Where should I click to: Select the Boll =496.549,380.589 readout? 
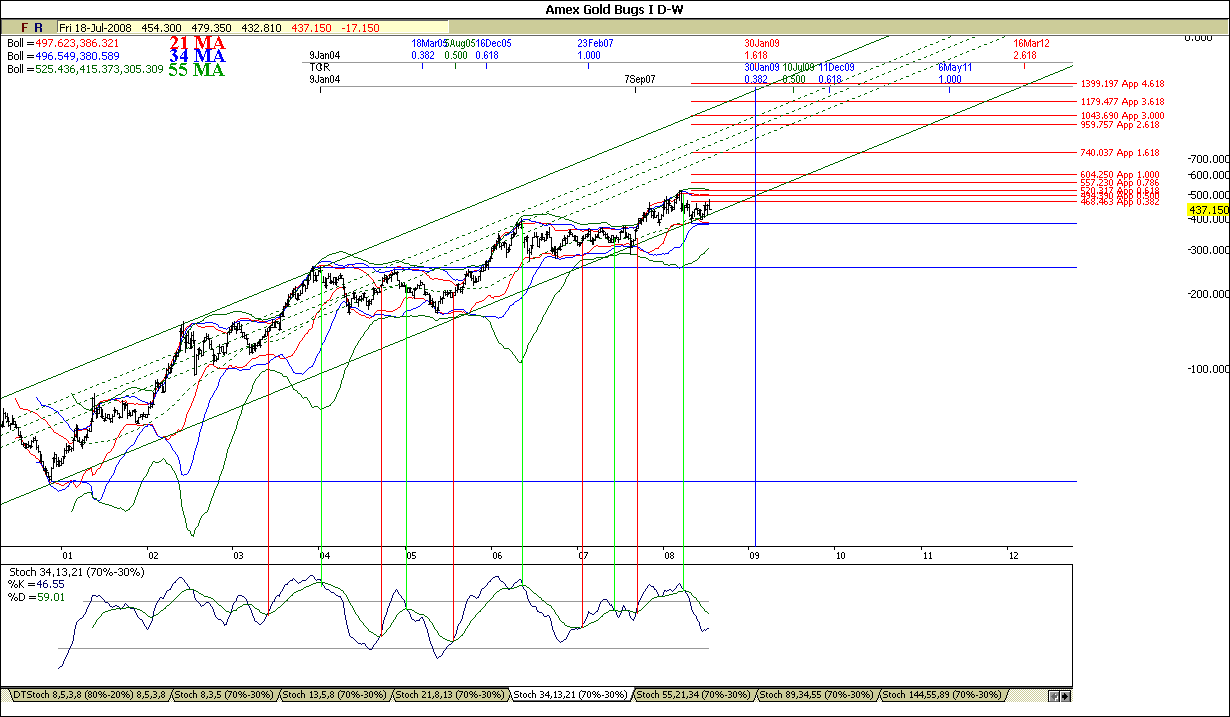(x=63, y=56)
